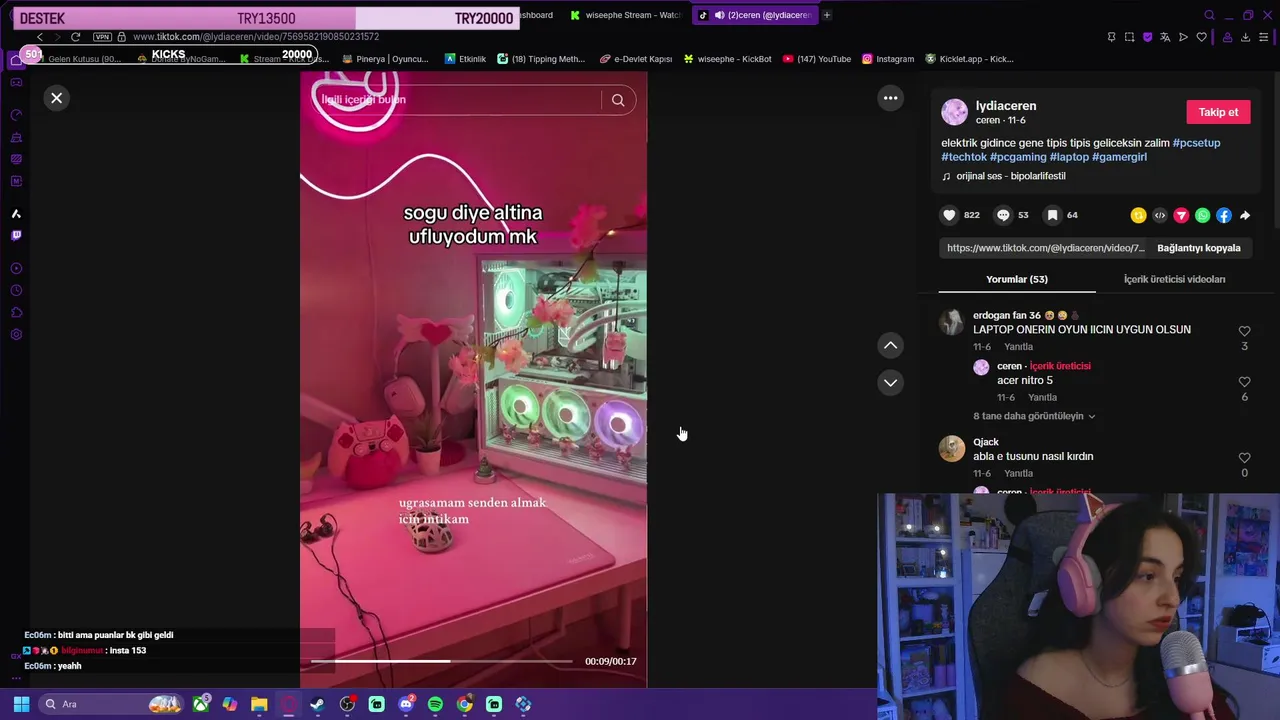Click the embed code icon

(1160, 215)
